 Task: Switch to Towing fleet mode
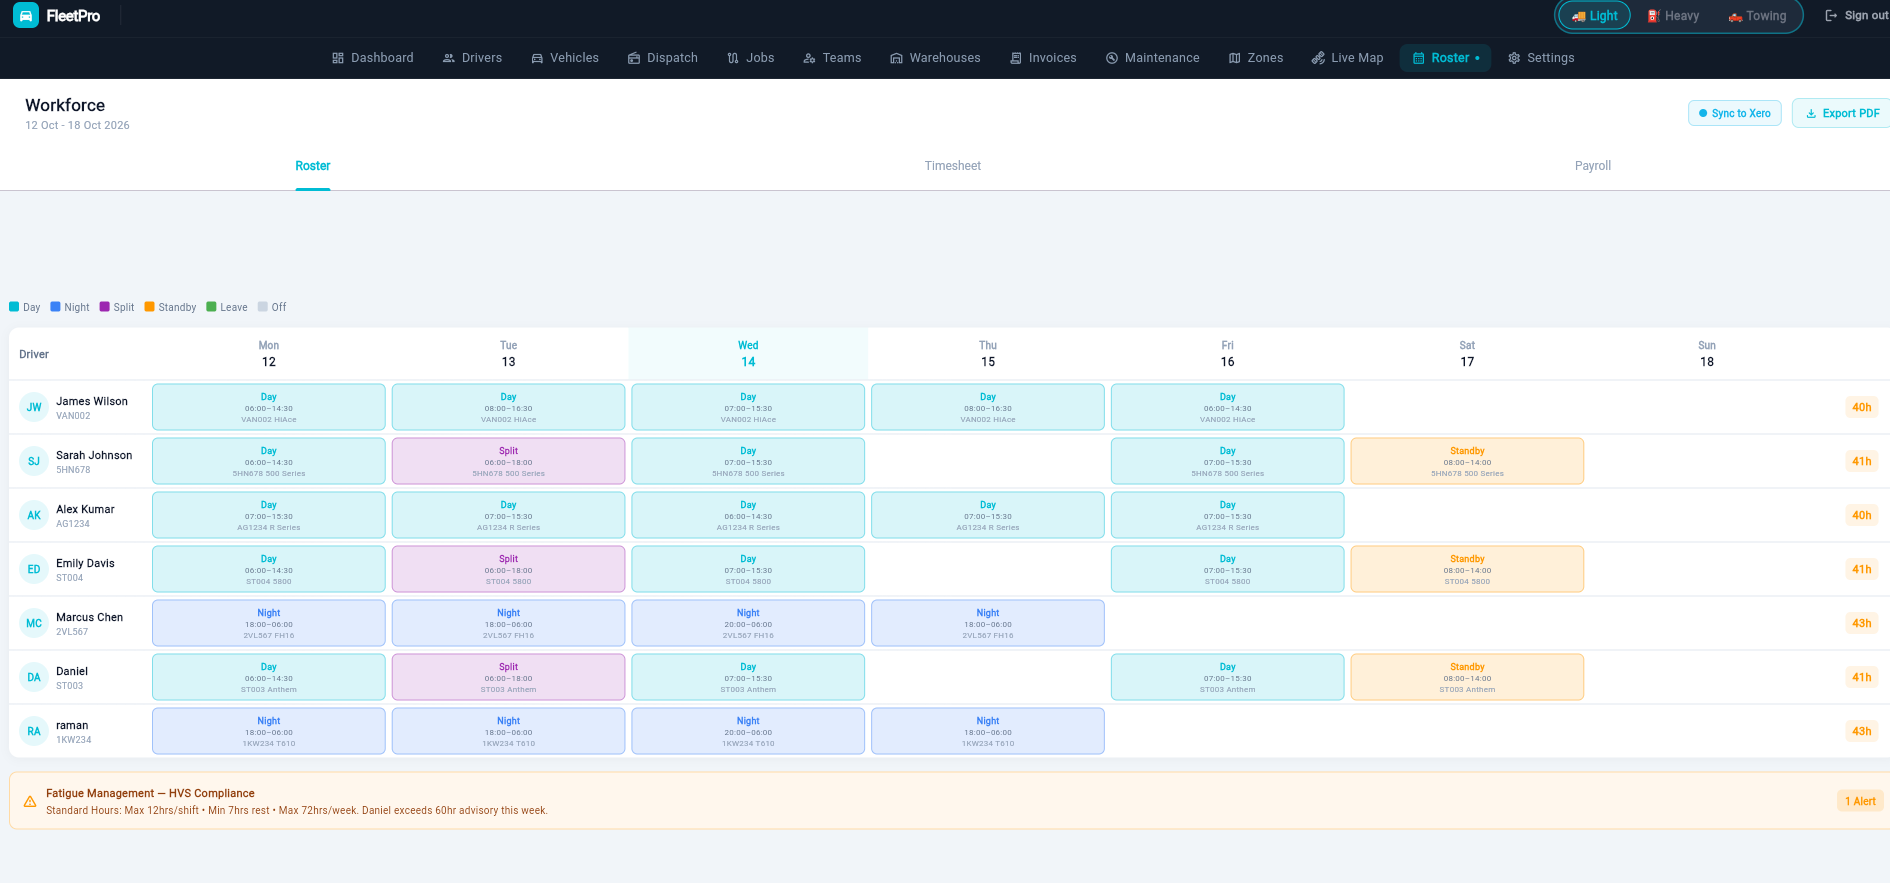1757,16
